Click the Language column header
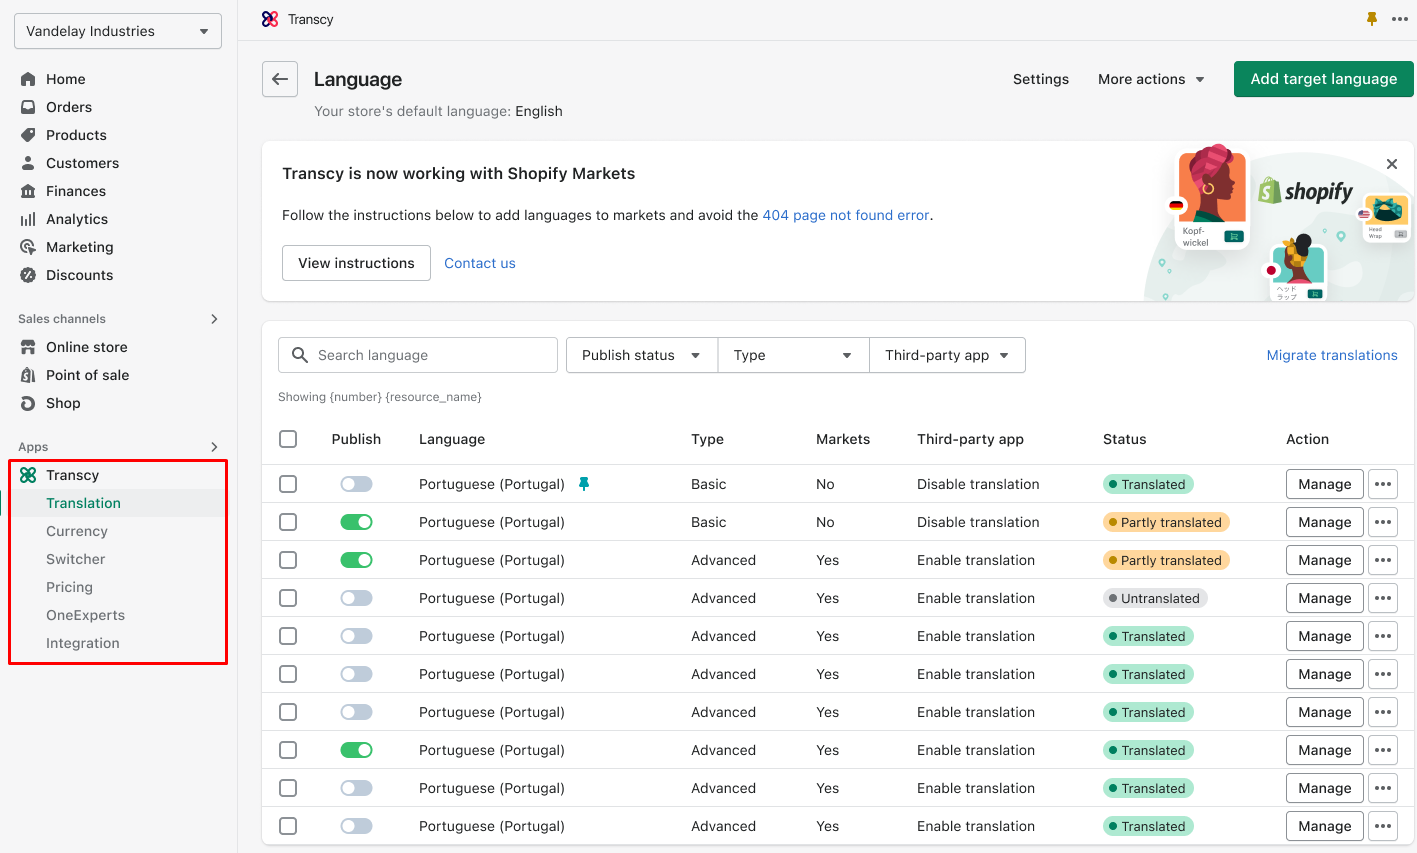 (x=452, y=439)
